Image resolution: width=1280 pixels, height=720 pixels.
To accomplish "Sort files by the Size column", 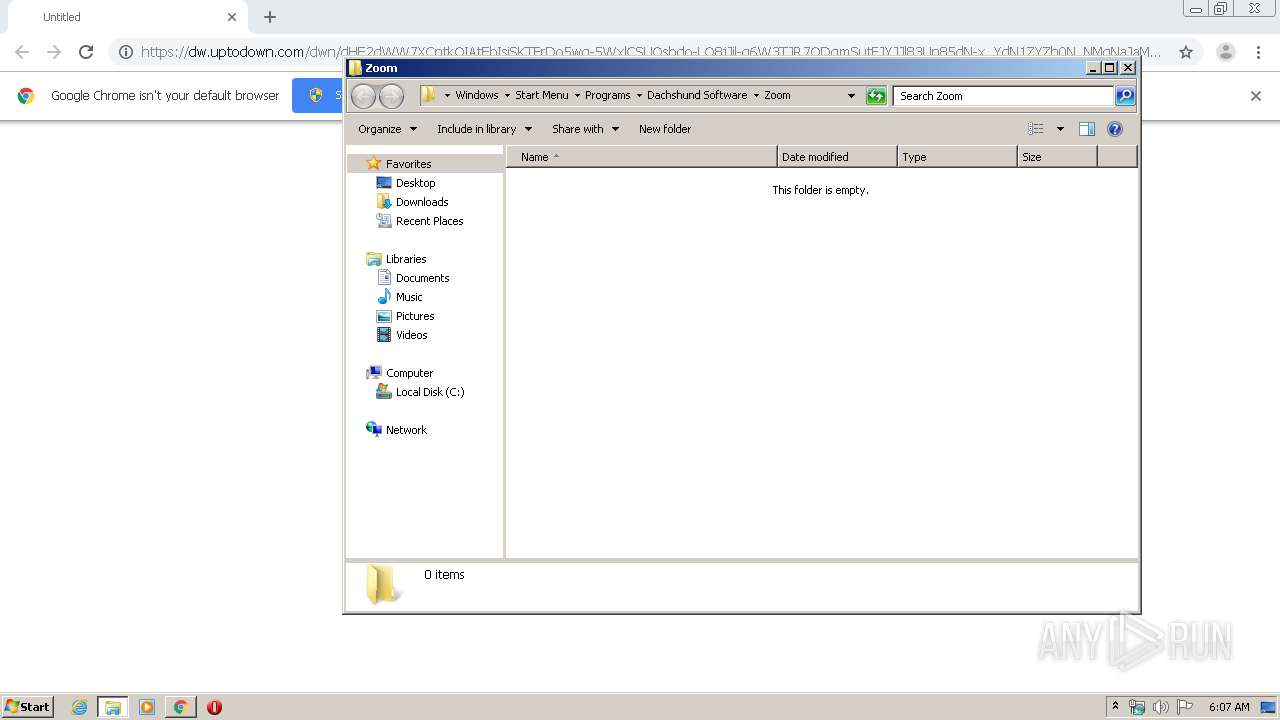I will [x=1057, y=157].
